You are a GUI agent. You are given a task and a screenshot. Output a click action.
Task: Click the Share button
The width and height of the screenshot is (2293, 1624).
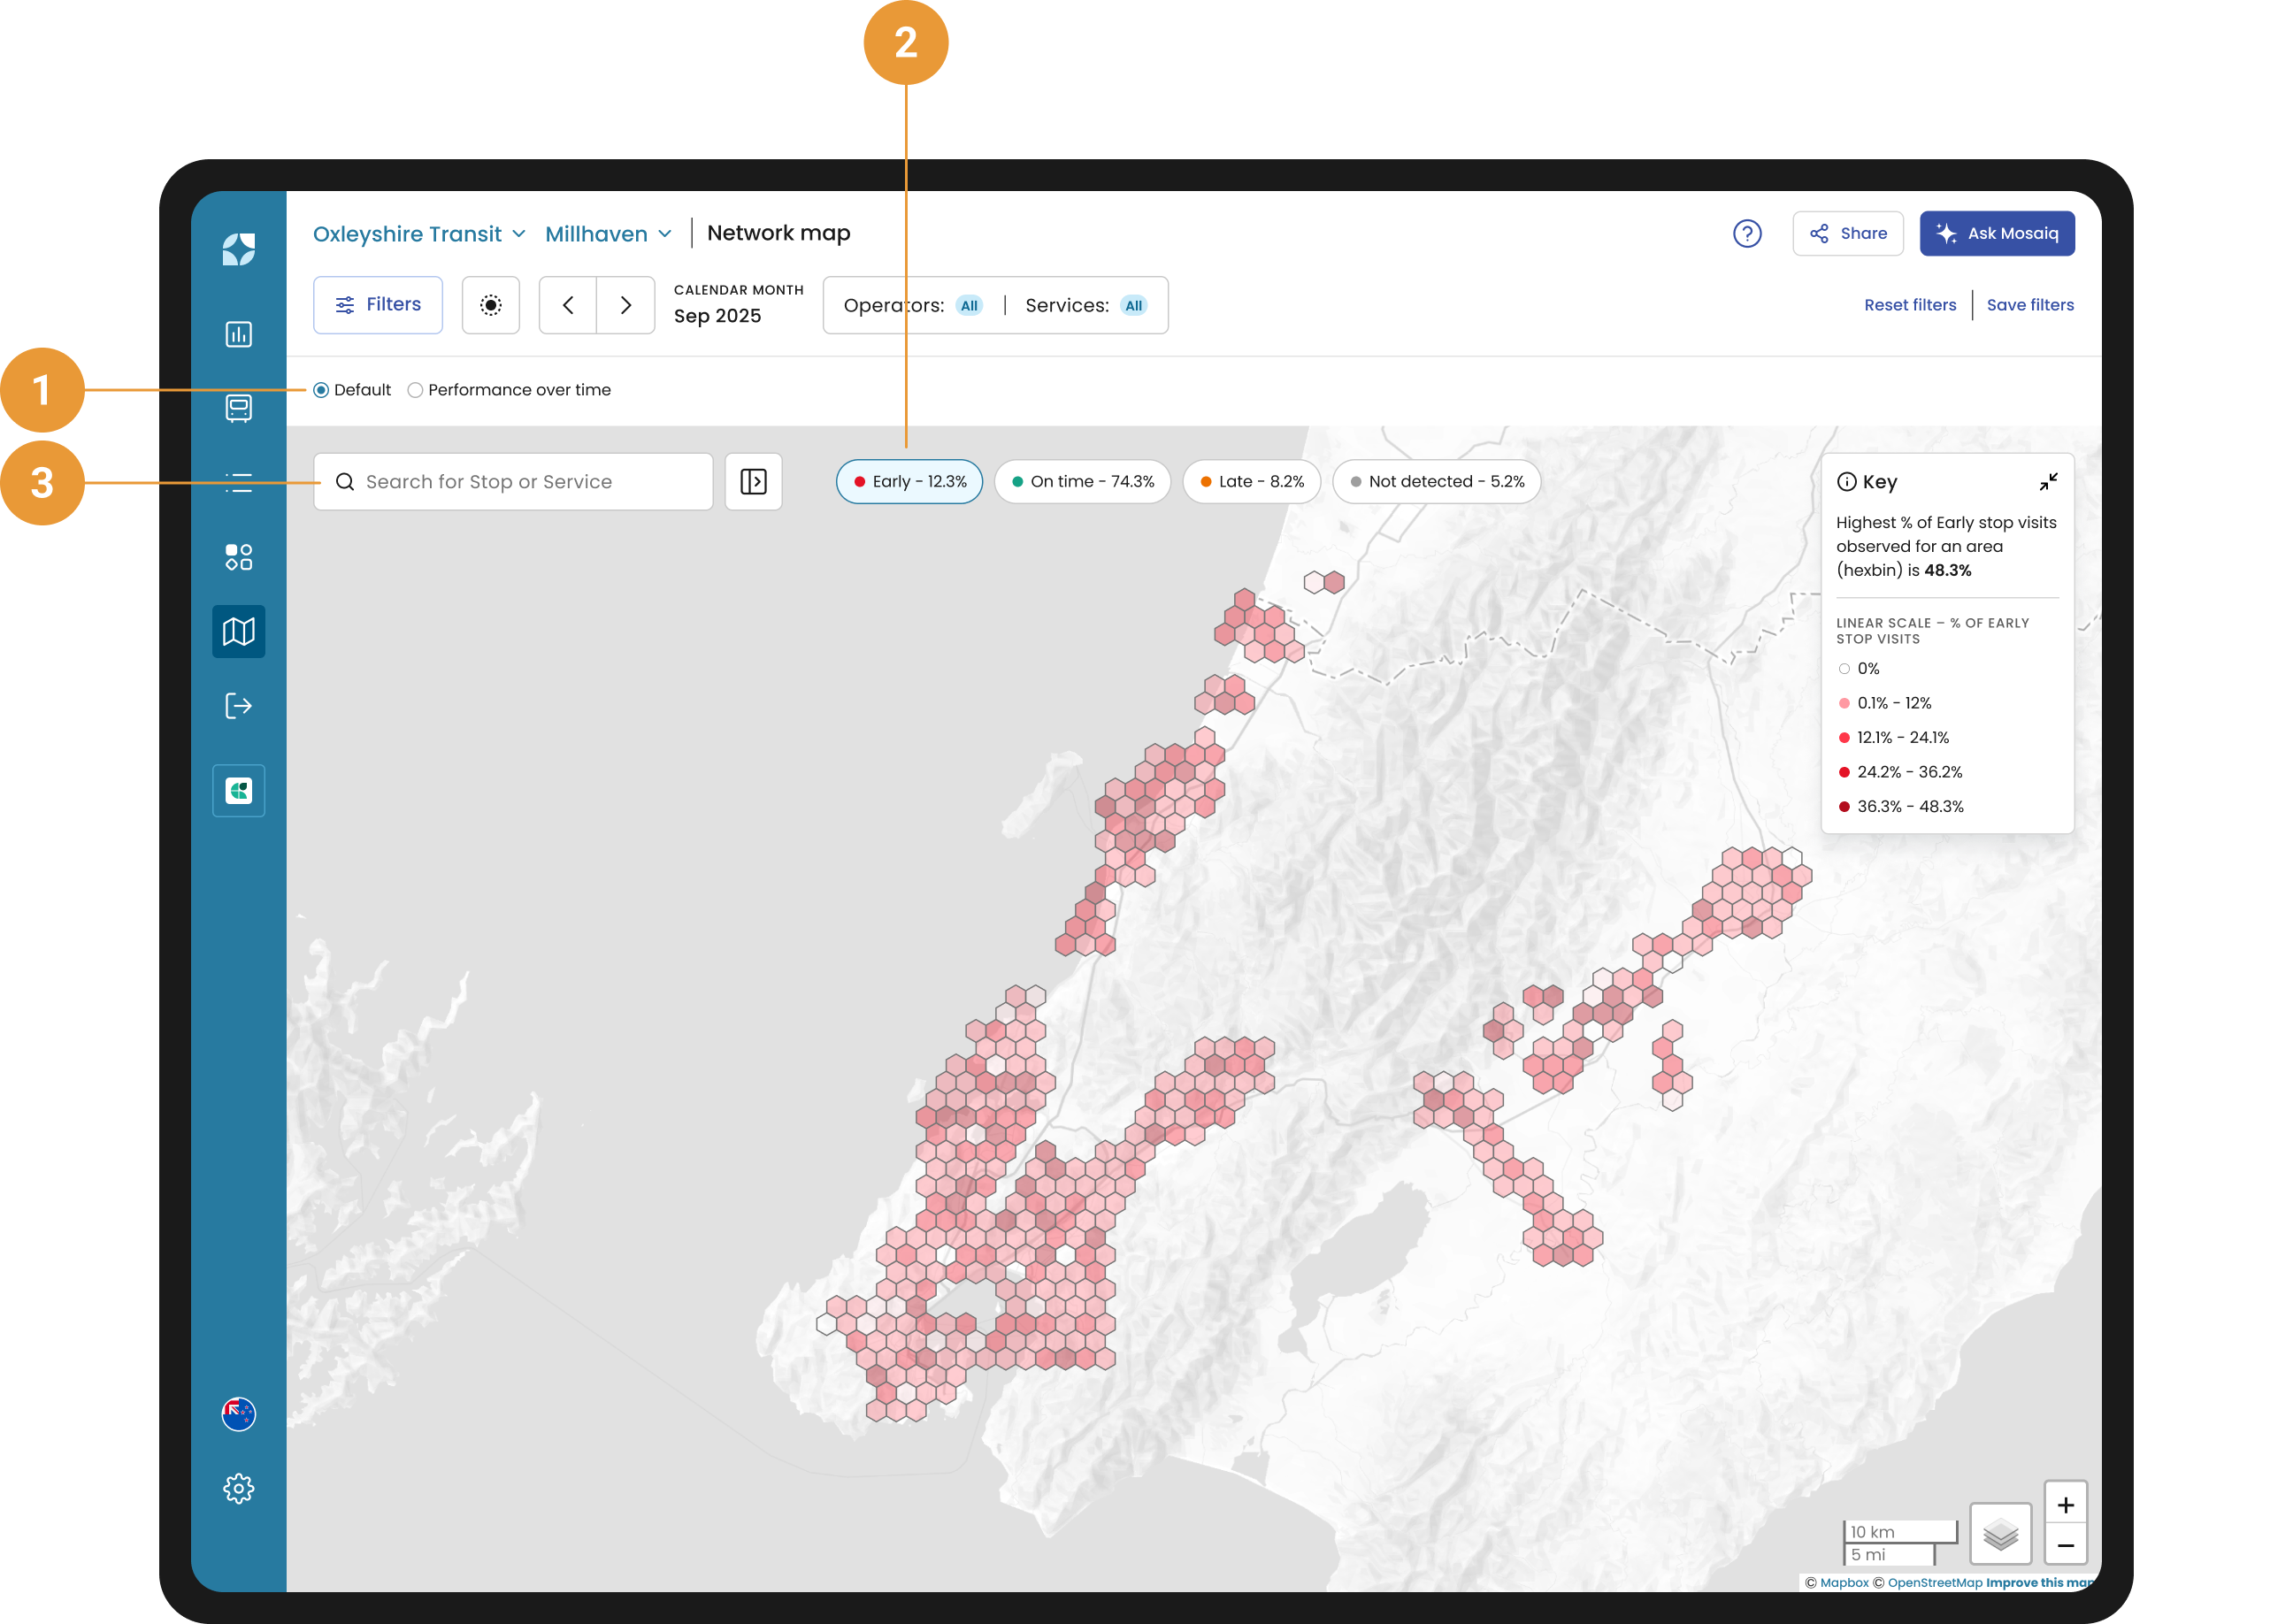click(x=1847, y=233)
